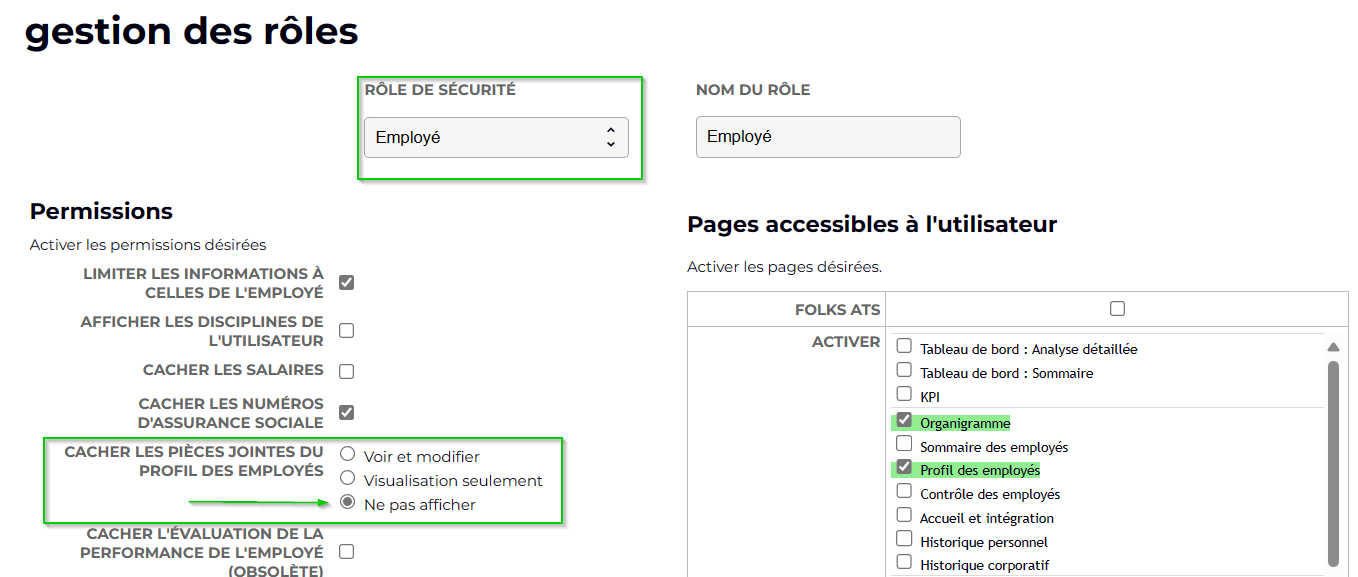Viewport: 1358px width, 577px height.
Task: Open the Rôle de sécurité dropdown
Action: point(496,137)
